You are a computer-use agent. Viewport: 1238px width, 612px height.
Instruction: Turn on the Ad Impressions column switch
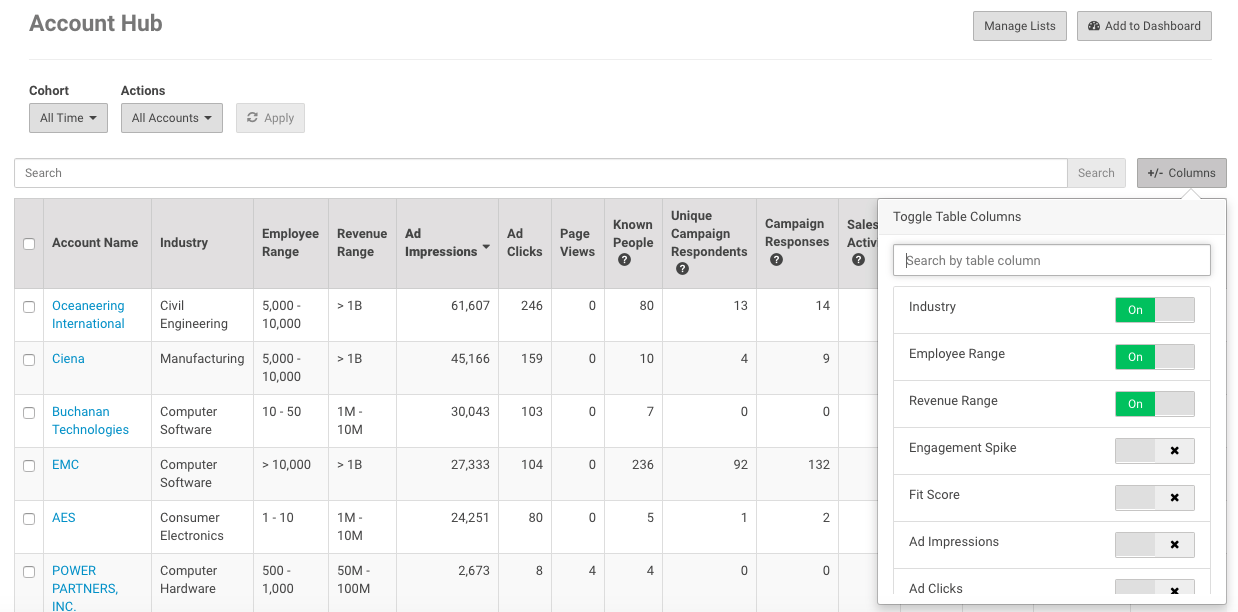tap(1155, 545)
